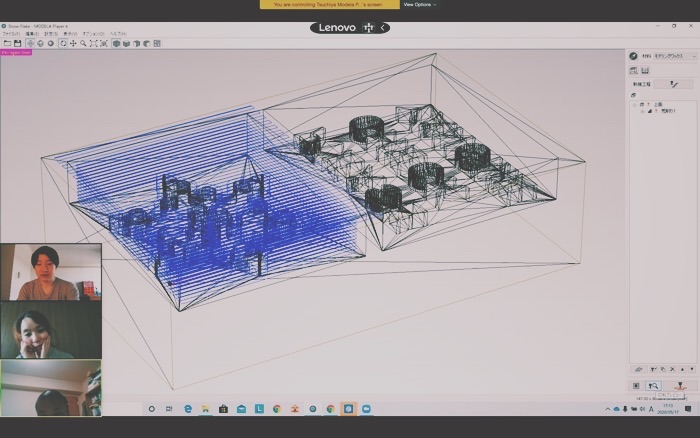The height and width of the screenshot is (438, 700).
Task: Select the top participant video thumbnail
Action: coord(51,272)
